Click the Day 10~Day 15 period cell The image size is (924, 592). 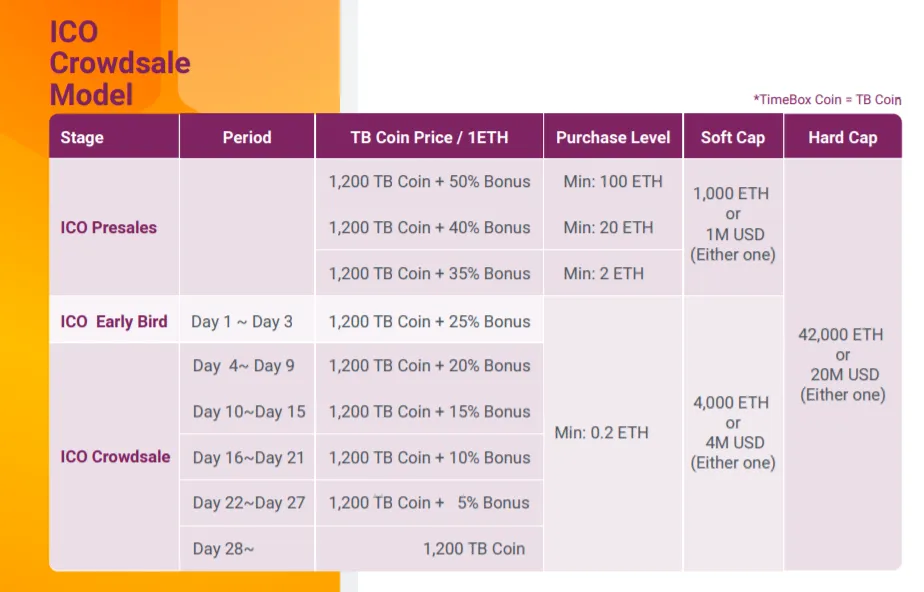coord(249,412)
